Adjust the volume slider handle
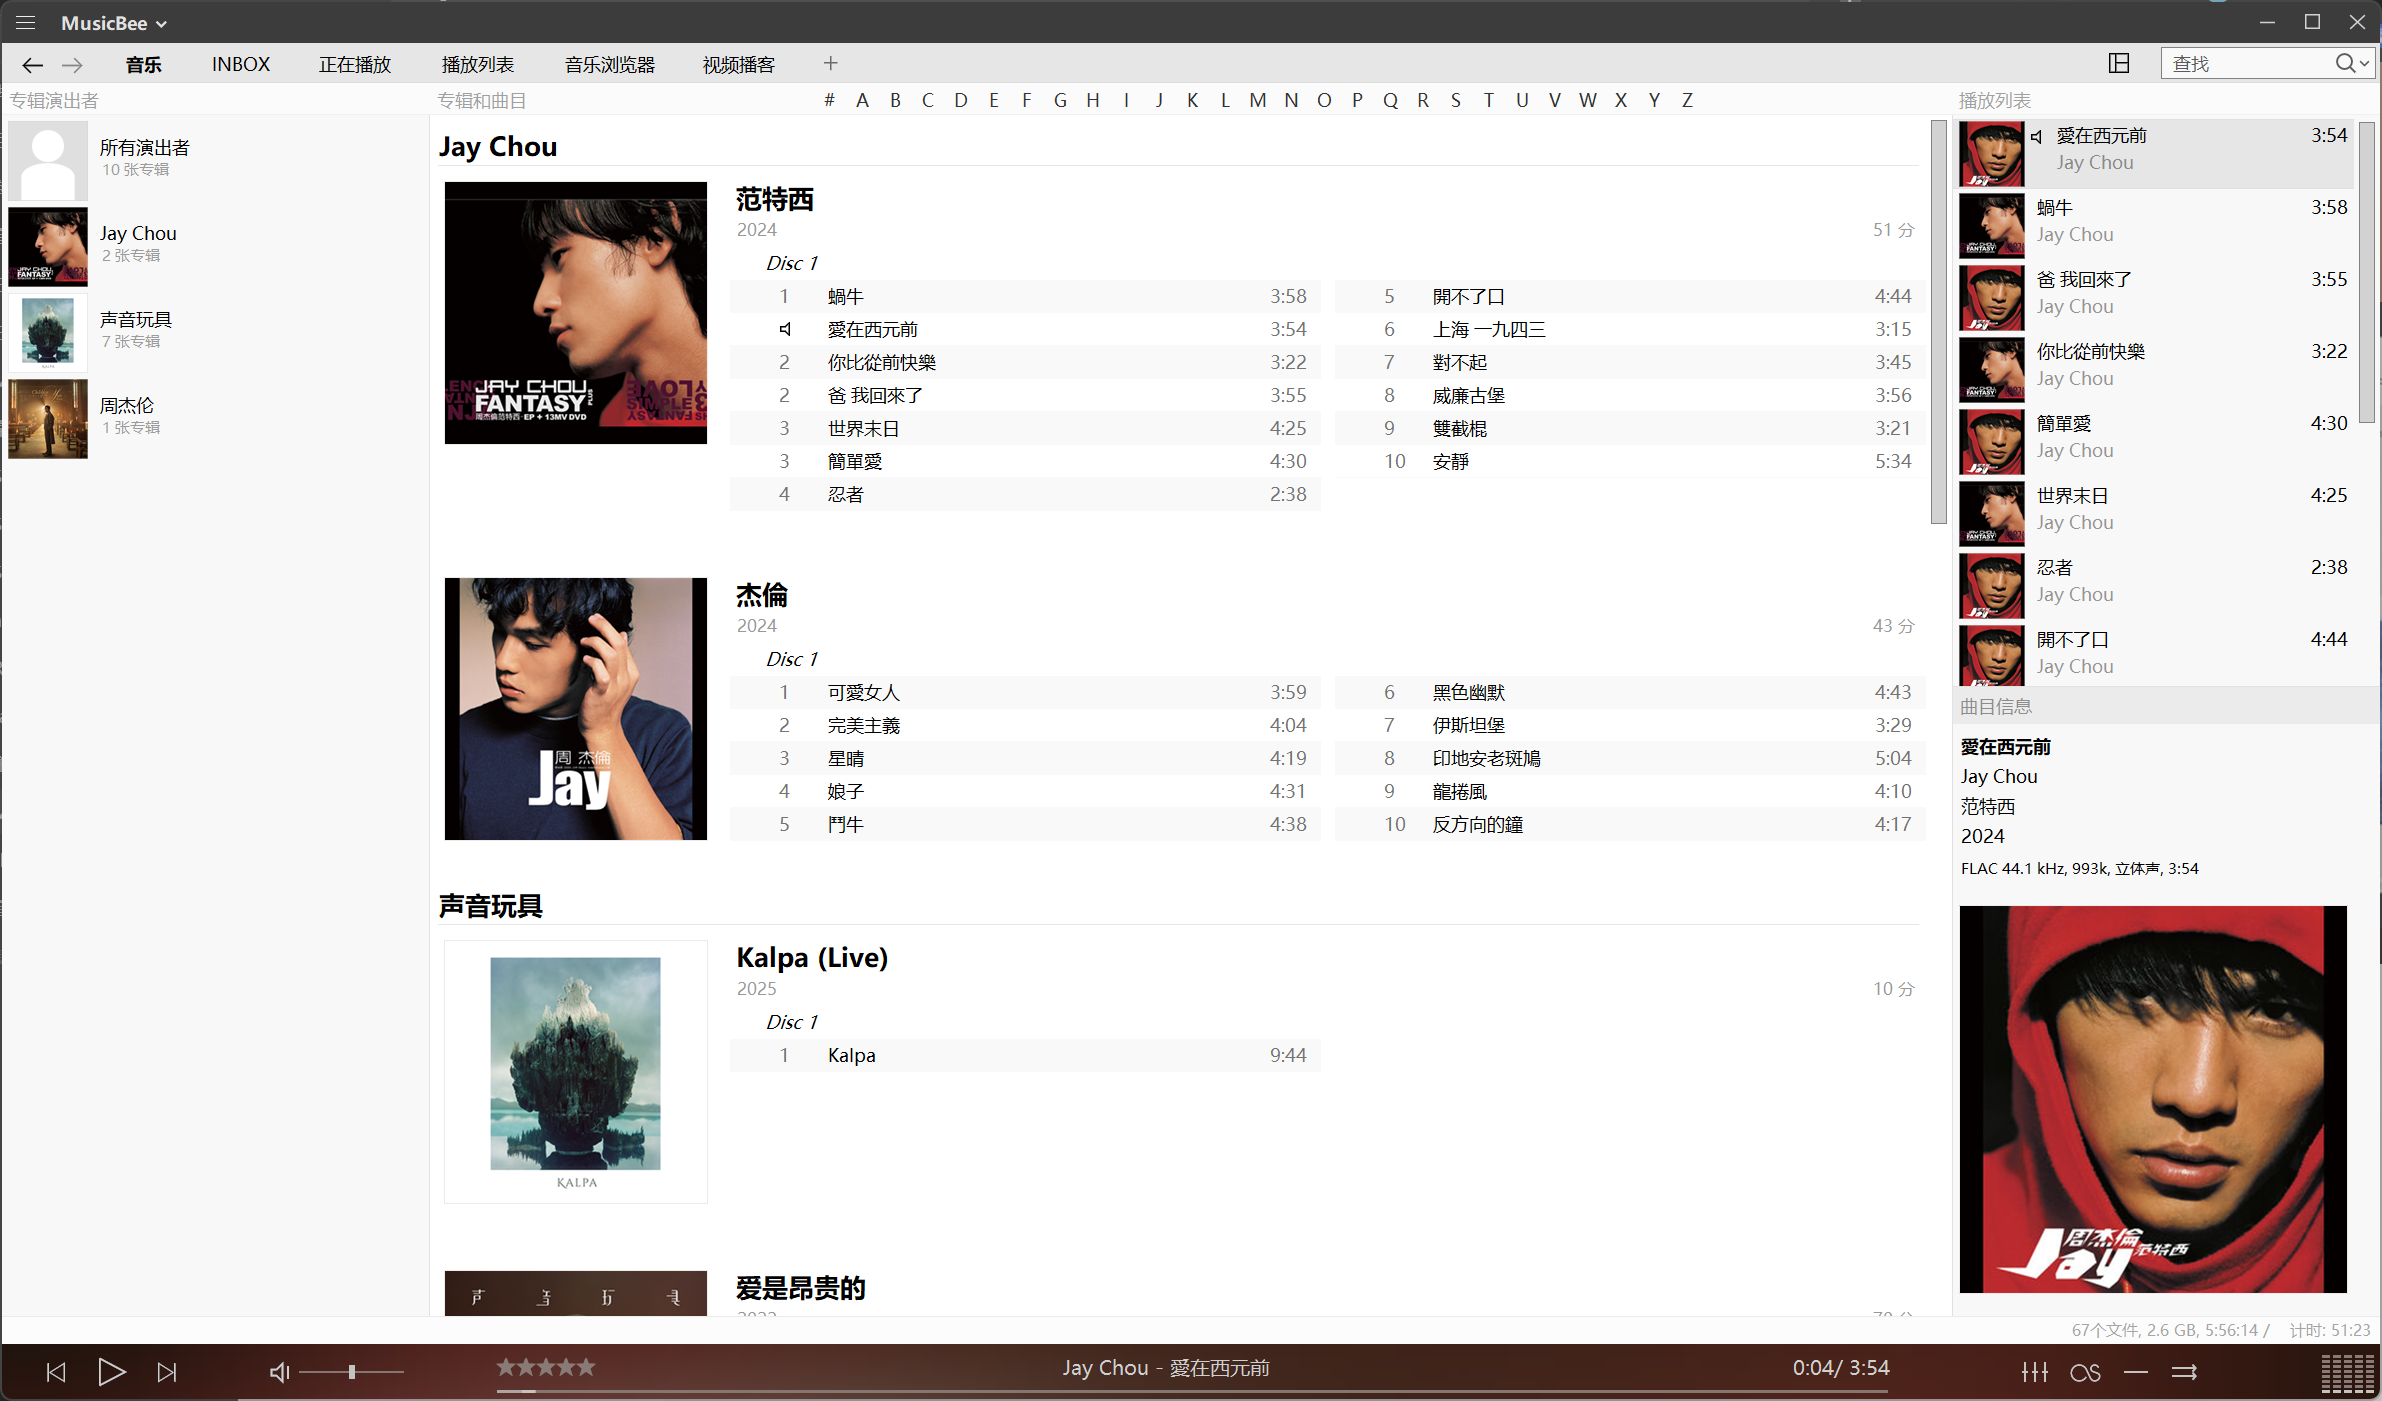2382x1401 pixels. click(352, 1372)
